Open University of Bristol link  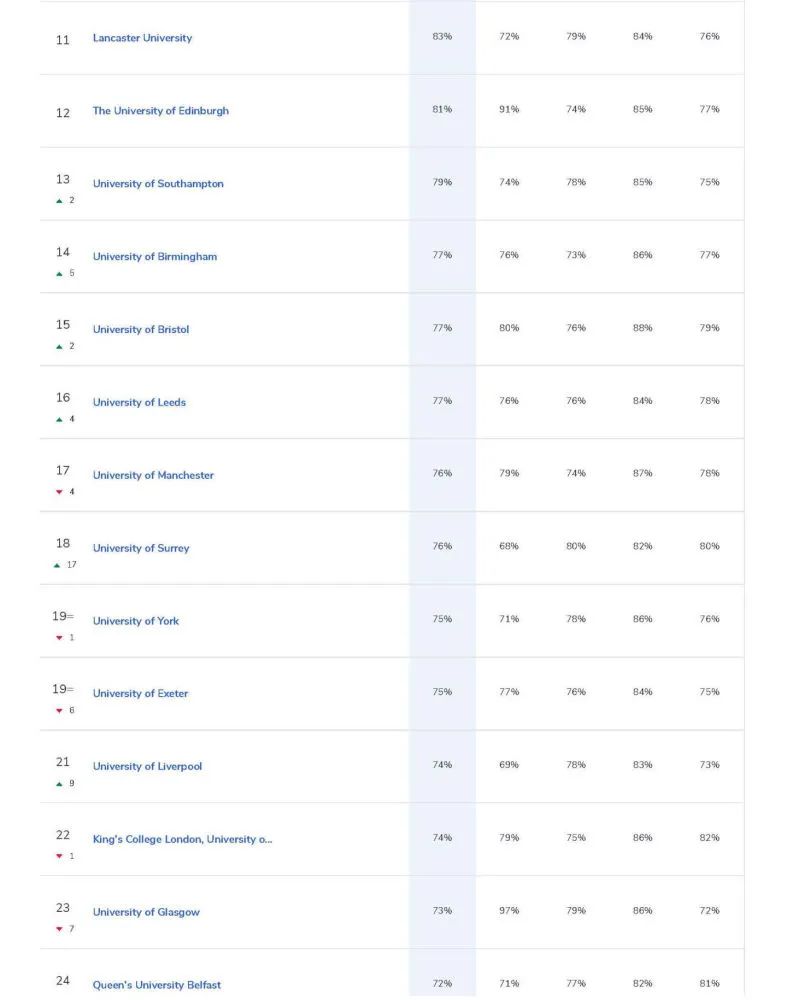coord(141,330)
